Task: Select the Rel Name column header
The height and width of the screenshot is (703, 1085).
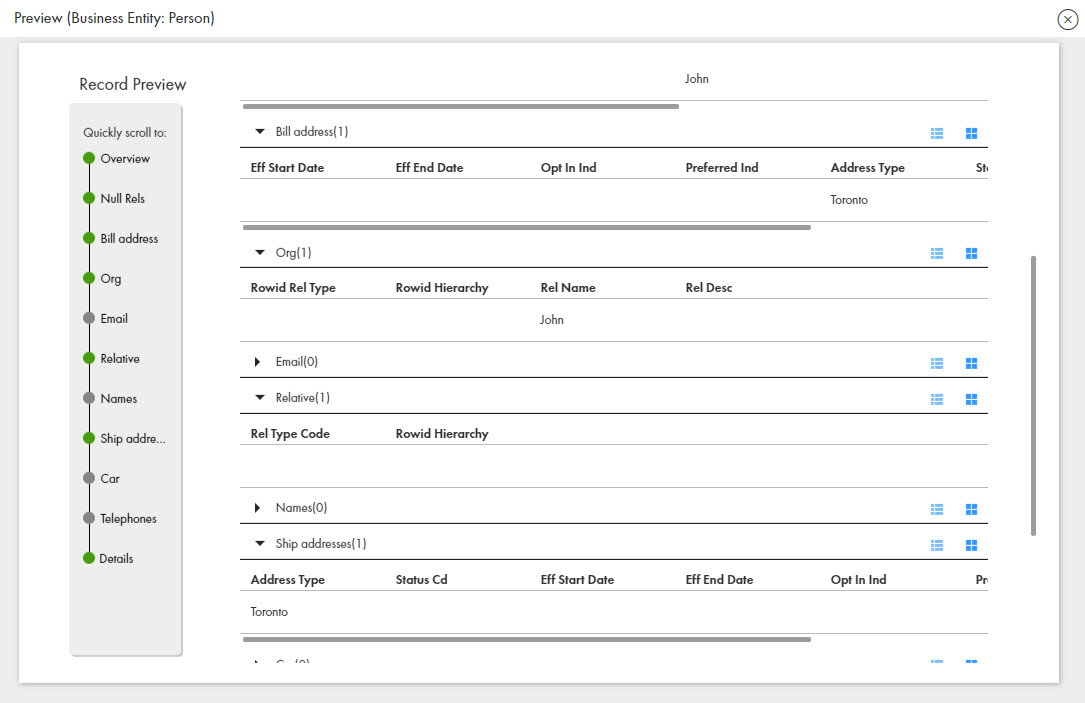Action: [x=567, y=288]
